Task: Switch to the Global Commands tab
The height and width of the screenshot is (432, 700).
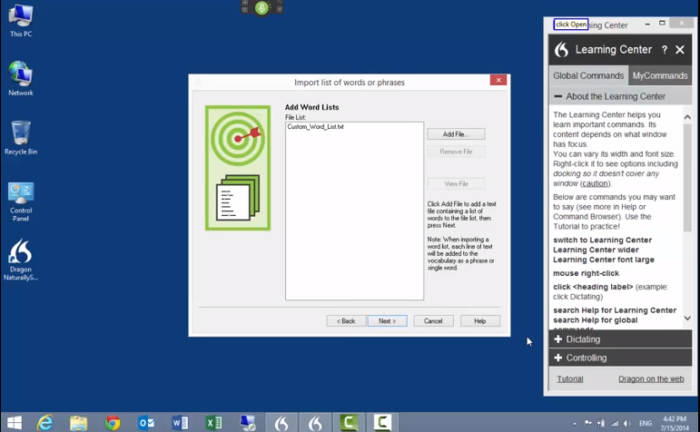Action: click(588, 75)
